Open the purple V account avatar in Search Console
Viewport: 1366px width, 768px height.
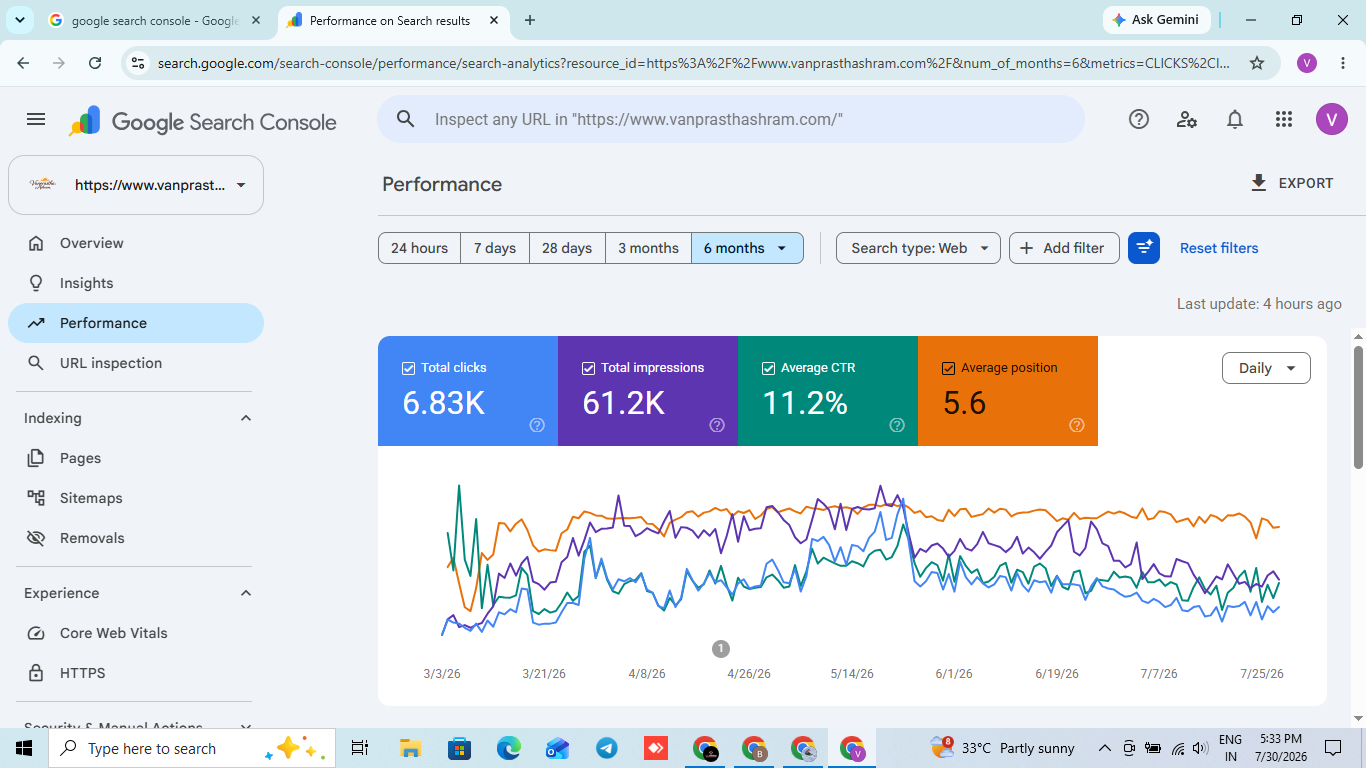coord(1331,119)
